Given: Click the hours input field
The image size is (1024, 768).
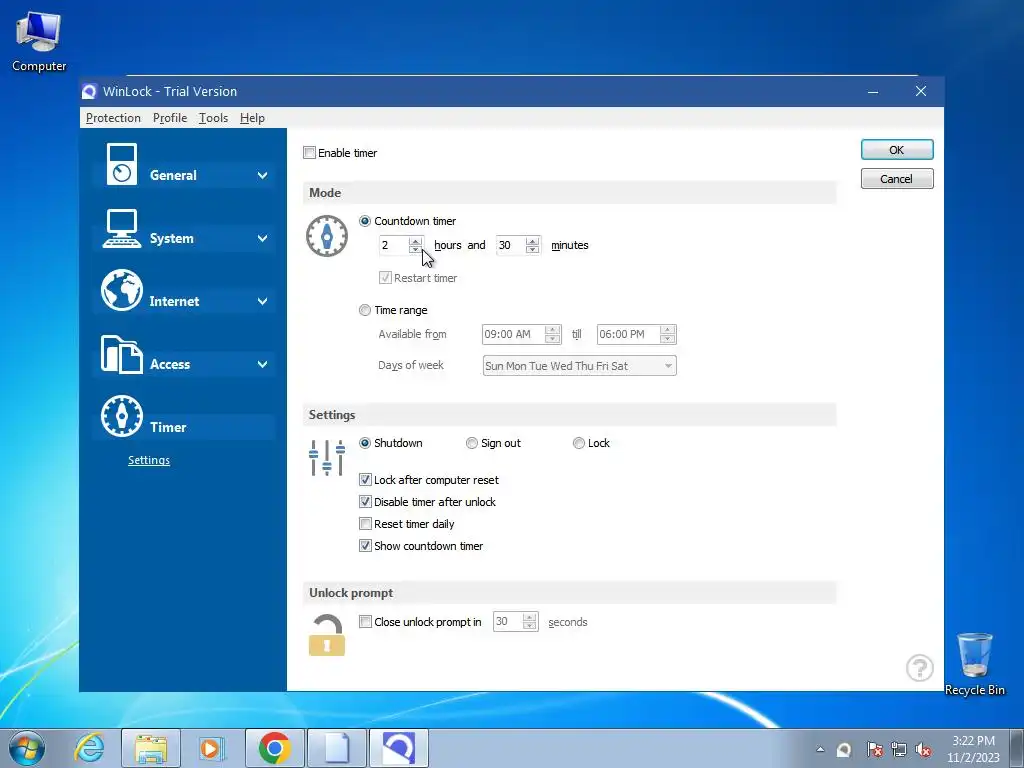Looking at the screenshot, I should point(394,246).
